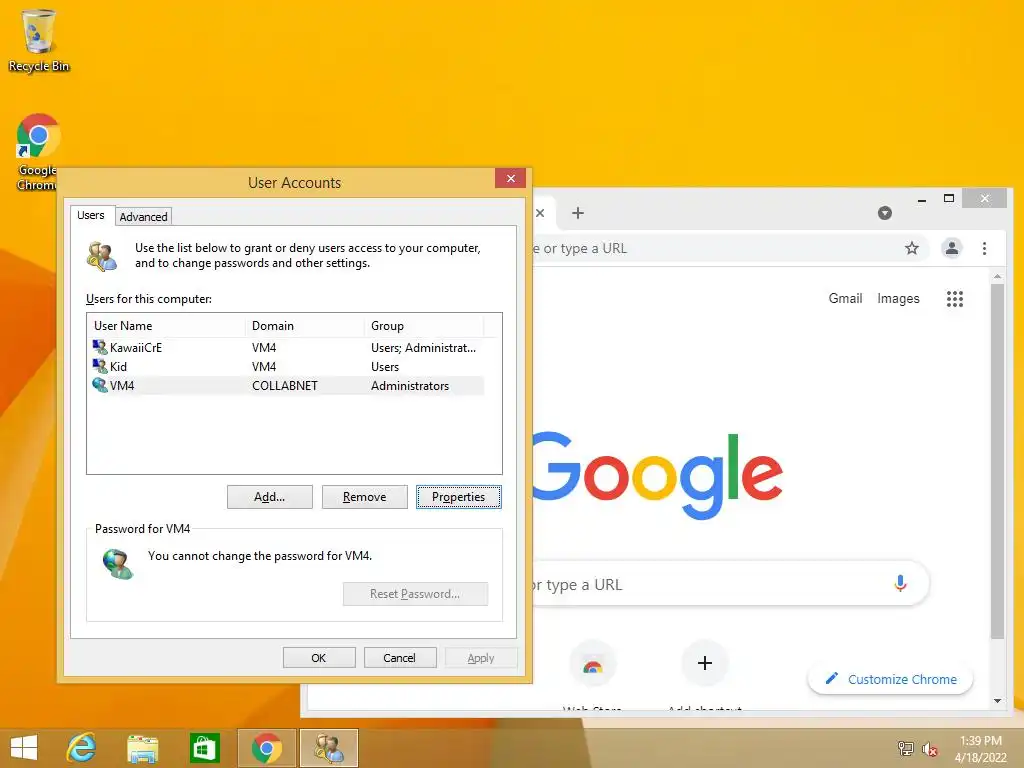The height and width of the screenshot is (768, 1024).
Task: Click the taskbar clock and date
Action: click(980, 748)
